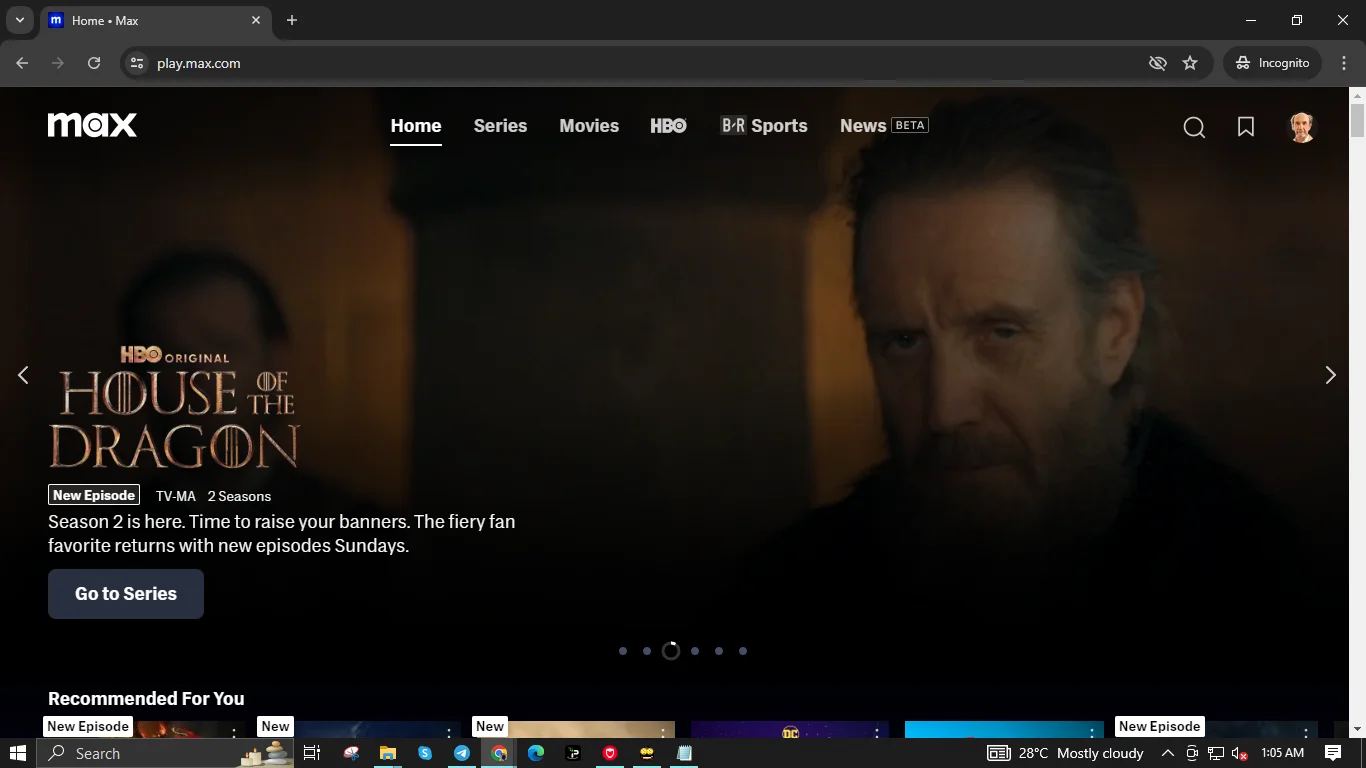This screenshot has width=1366, height=768.
Task: Jump to the last hero carousel dot
Action: (743, 651)
